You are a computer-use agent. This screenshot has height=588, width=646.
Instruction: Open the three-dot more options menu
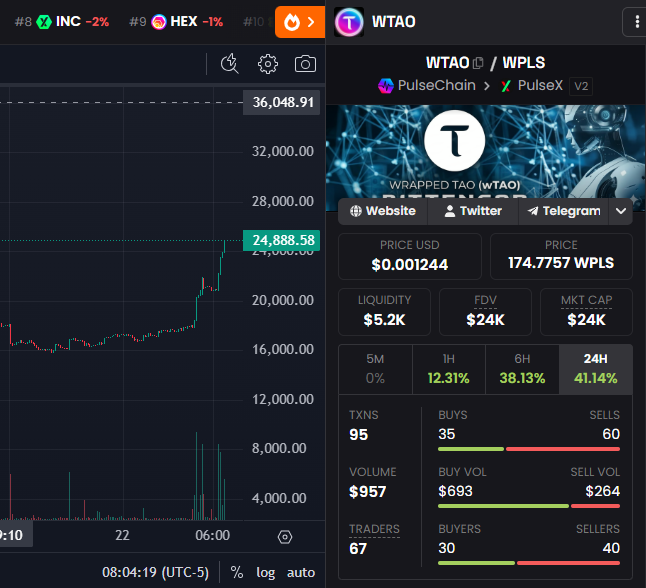coord(637,22)
